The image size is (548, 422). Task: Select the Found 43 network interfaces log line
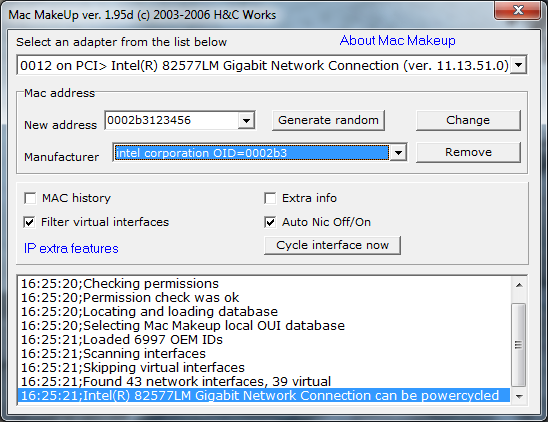point(176,381)
